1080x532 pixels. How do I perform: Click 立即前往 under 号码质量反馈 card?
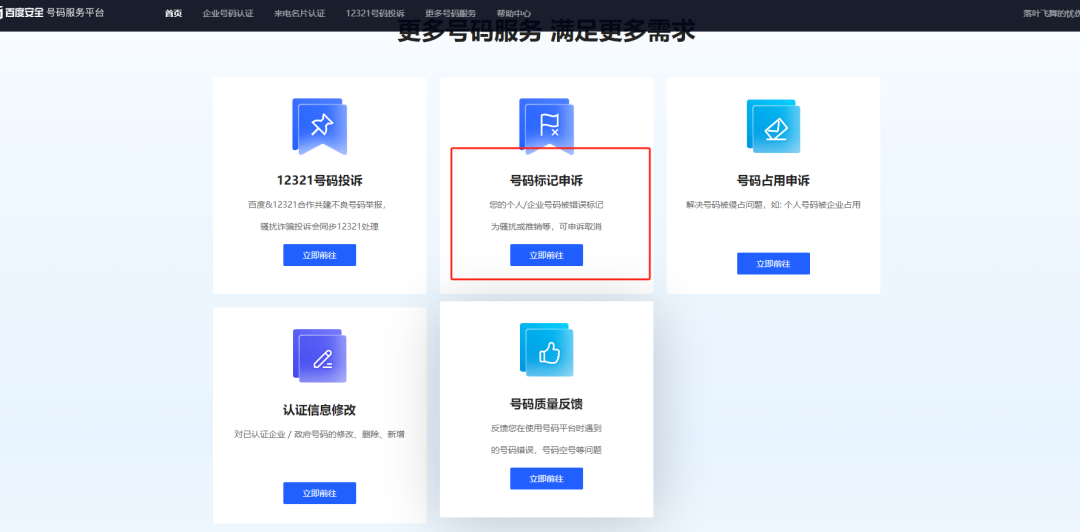(x=547, y=478)
